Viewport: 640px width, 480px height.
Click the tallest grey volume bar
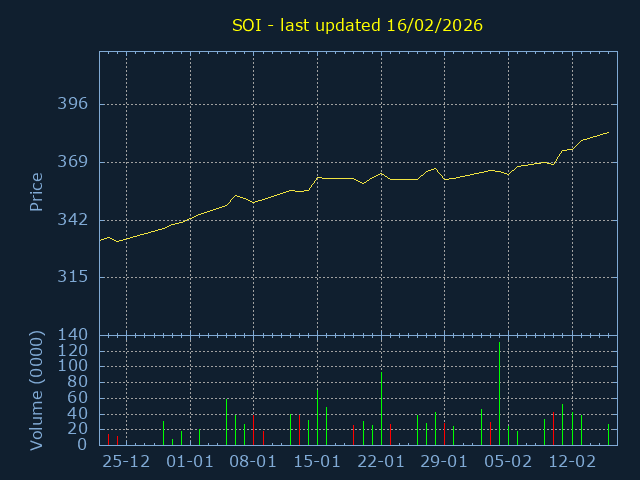[x=499, y=395]
